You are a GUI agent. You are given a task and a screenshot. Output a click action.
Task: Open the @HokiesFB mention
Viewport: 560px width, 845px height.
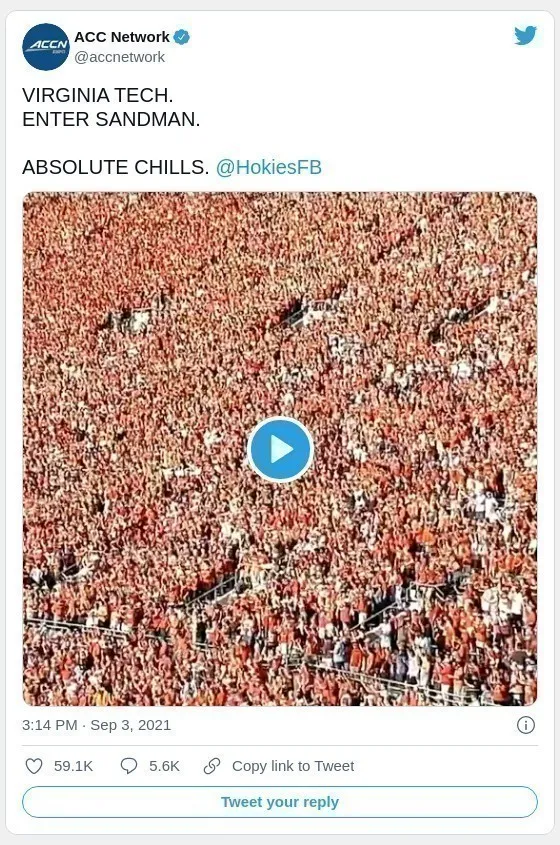tap(269, 167)
